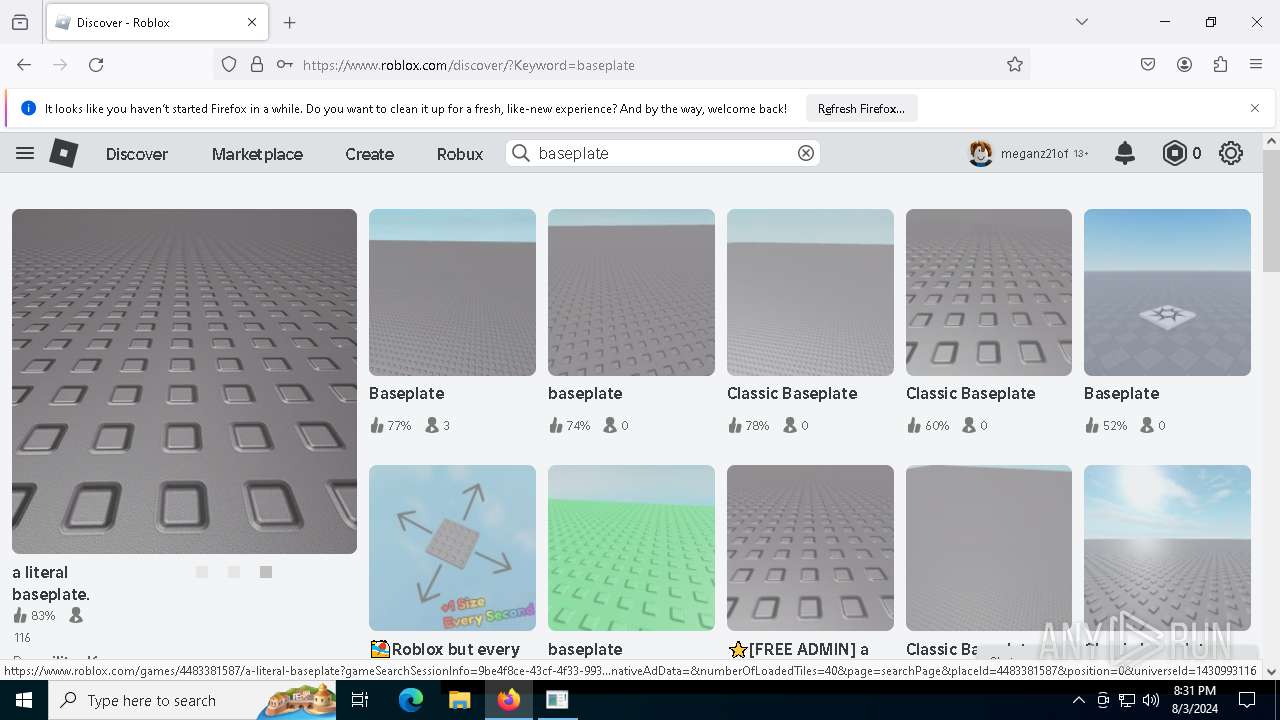This screenshot has width=1280, height=720.
Task: Show hidden system tray icons
Action: [1078, 700]
